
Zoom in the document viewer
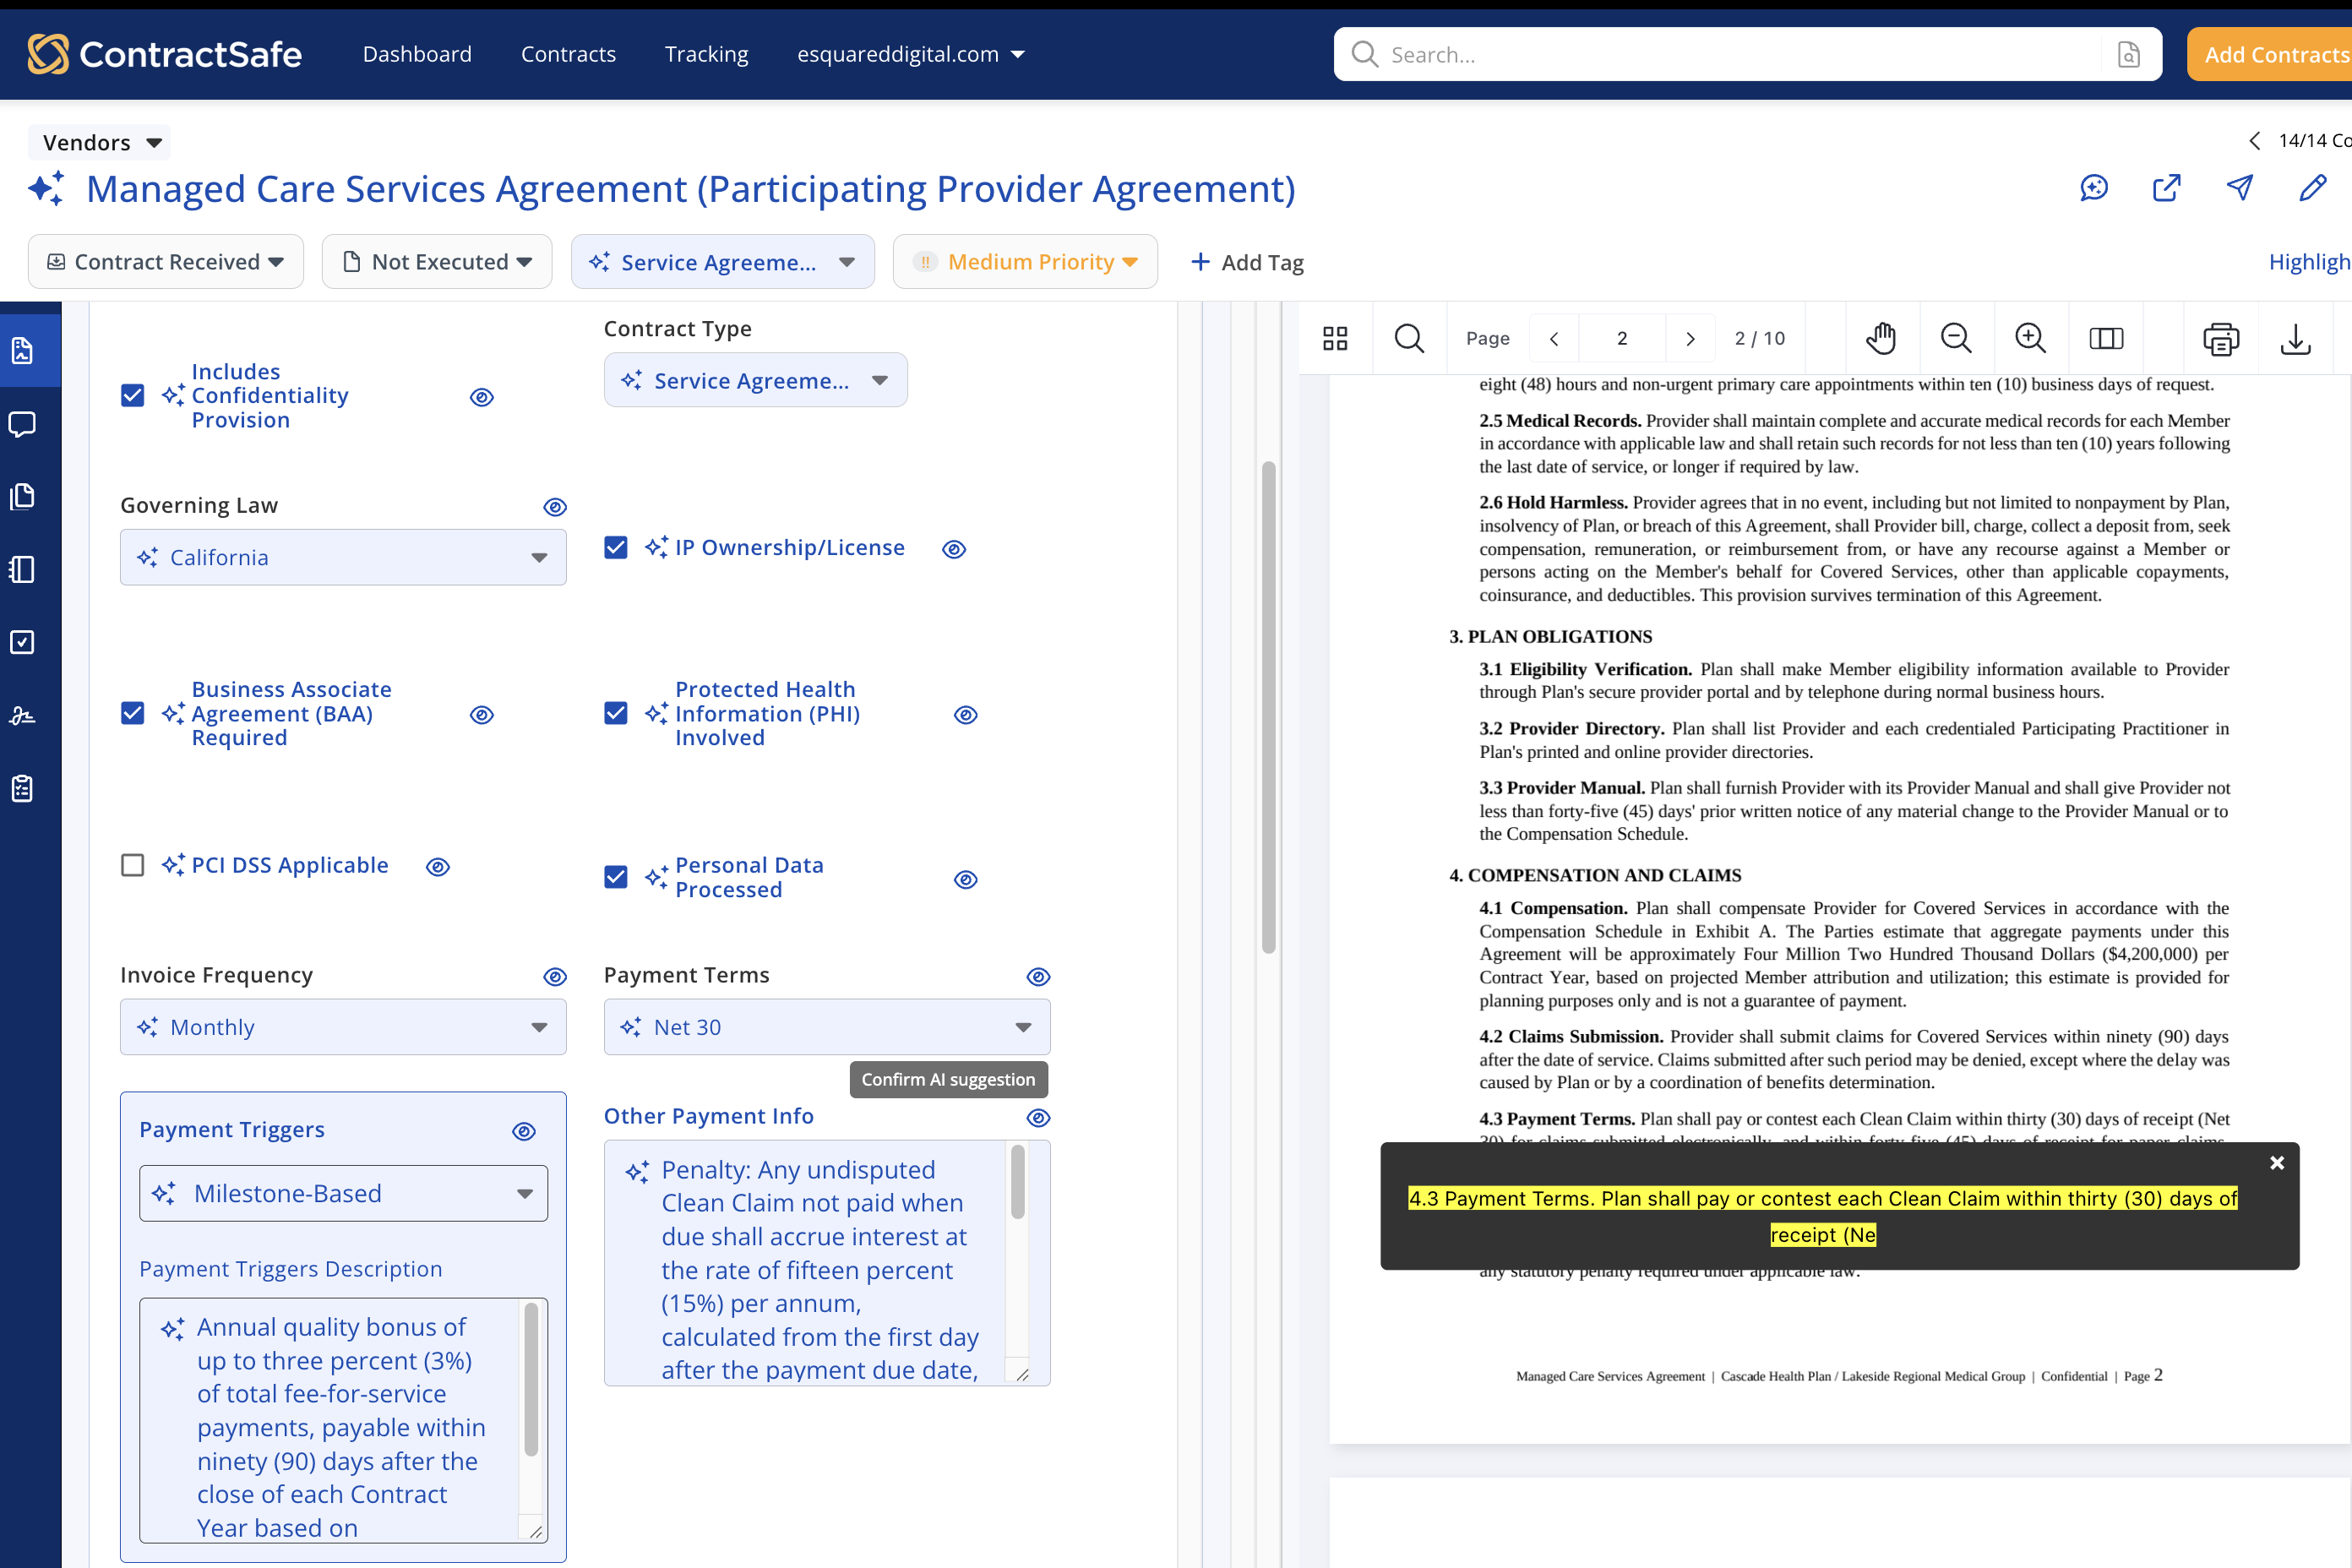[x=2030, y=338]
